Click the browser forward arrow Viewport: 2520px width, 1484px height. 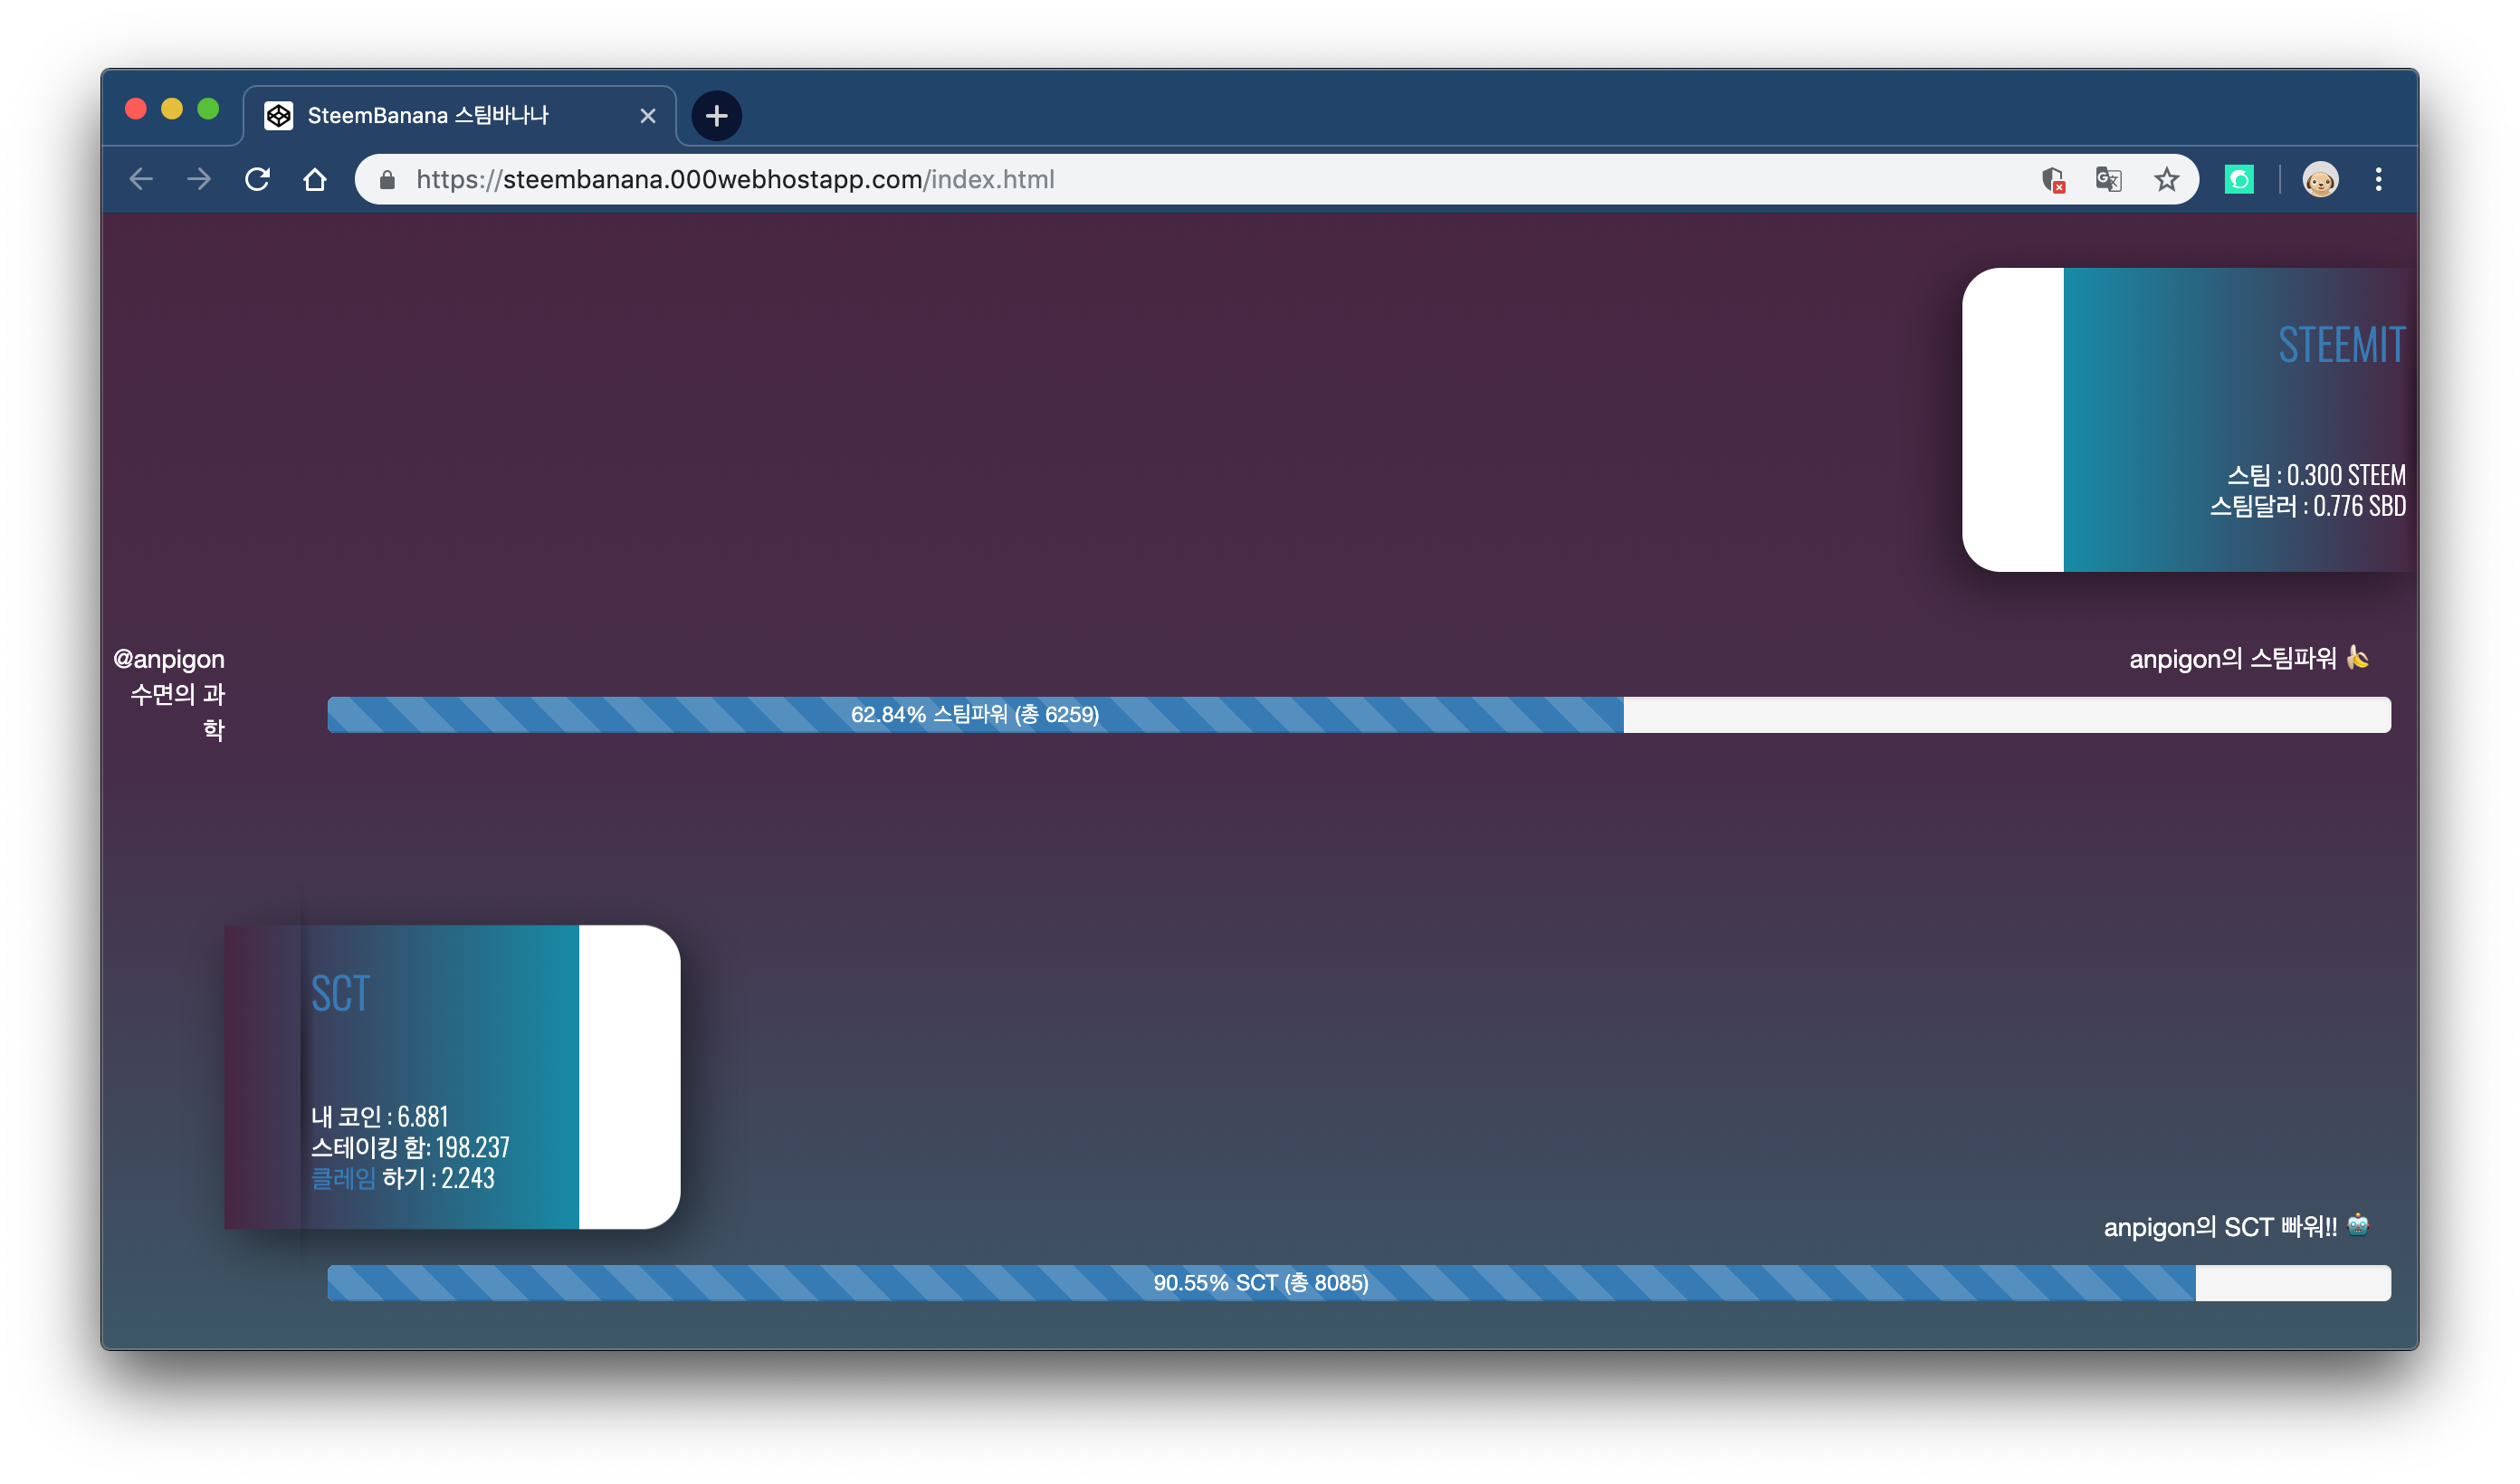(199, 179)
